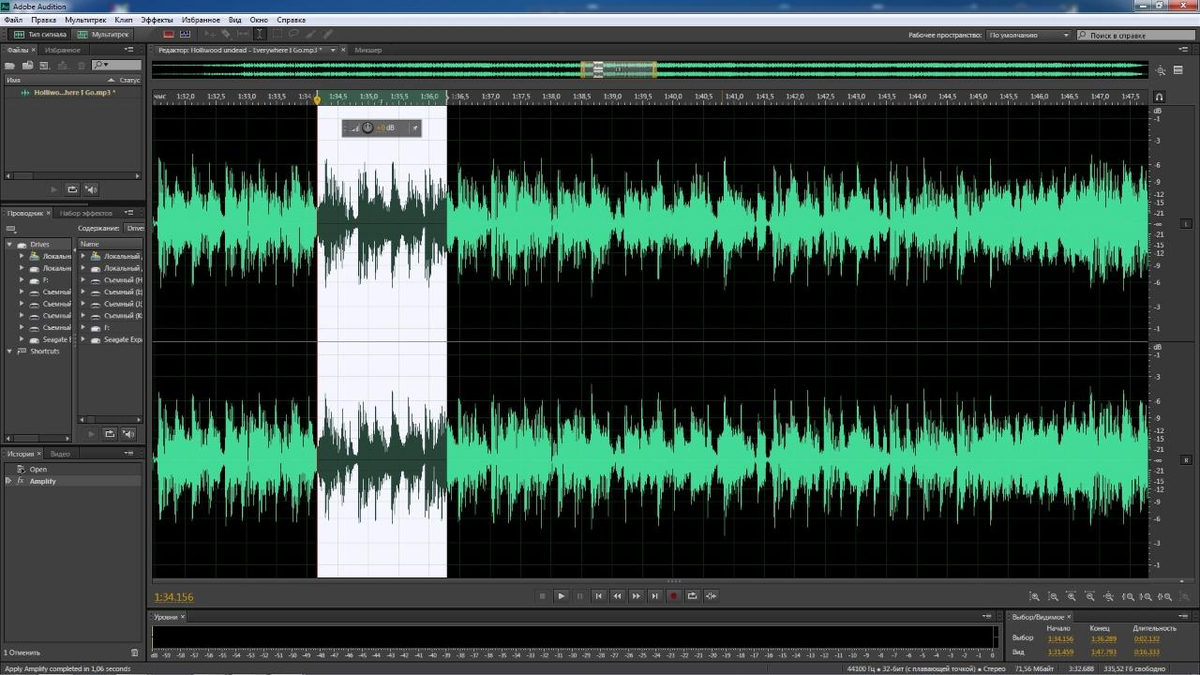Click the import file icon in Files panel
Viewport: 1200px width, 675px height.
tap(29, 65)
